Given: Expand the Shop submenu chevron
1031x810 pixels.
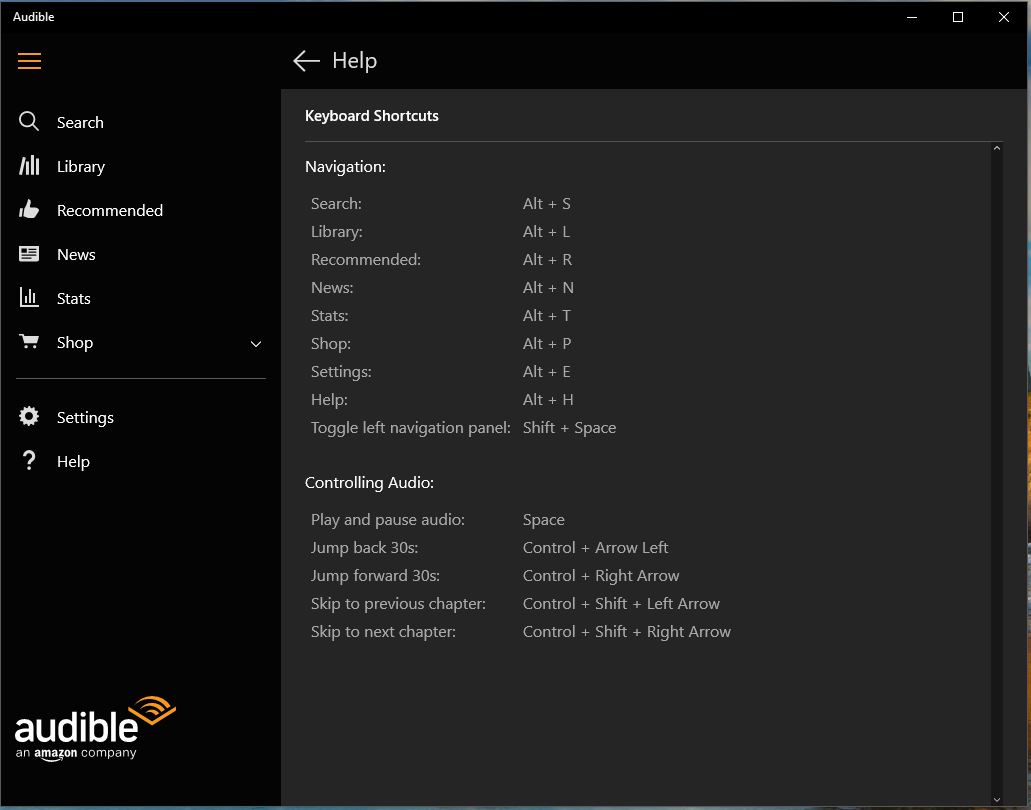Looking at the screenshot, I should (x=256, y=344).
